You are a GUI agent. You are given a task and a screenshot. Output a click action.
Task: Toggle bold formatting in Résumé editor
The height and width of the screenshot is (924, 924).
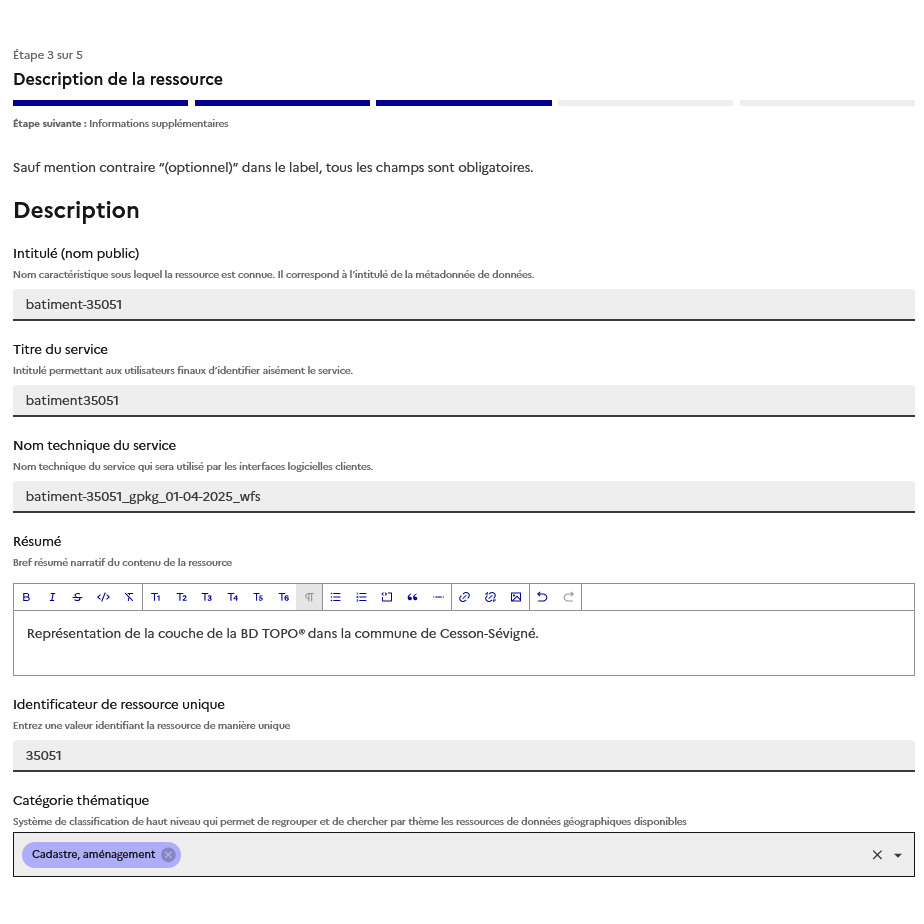[26, 597]
